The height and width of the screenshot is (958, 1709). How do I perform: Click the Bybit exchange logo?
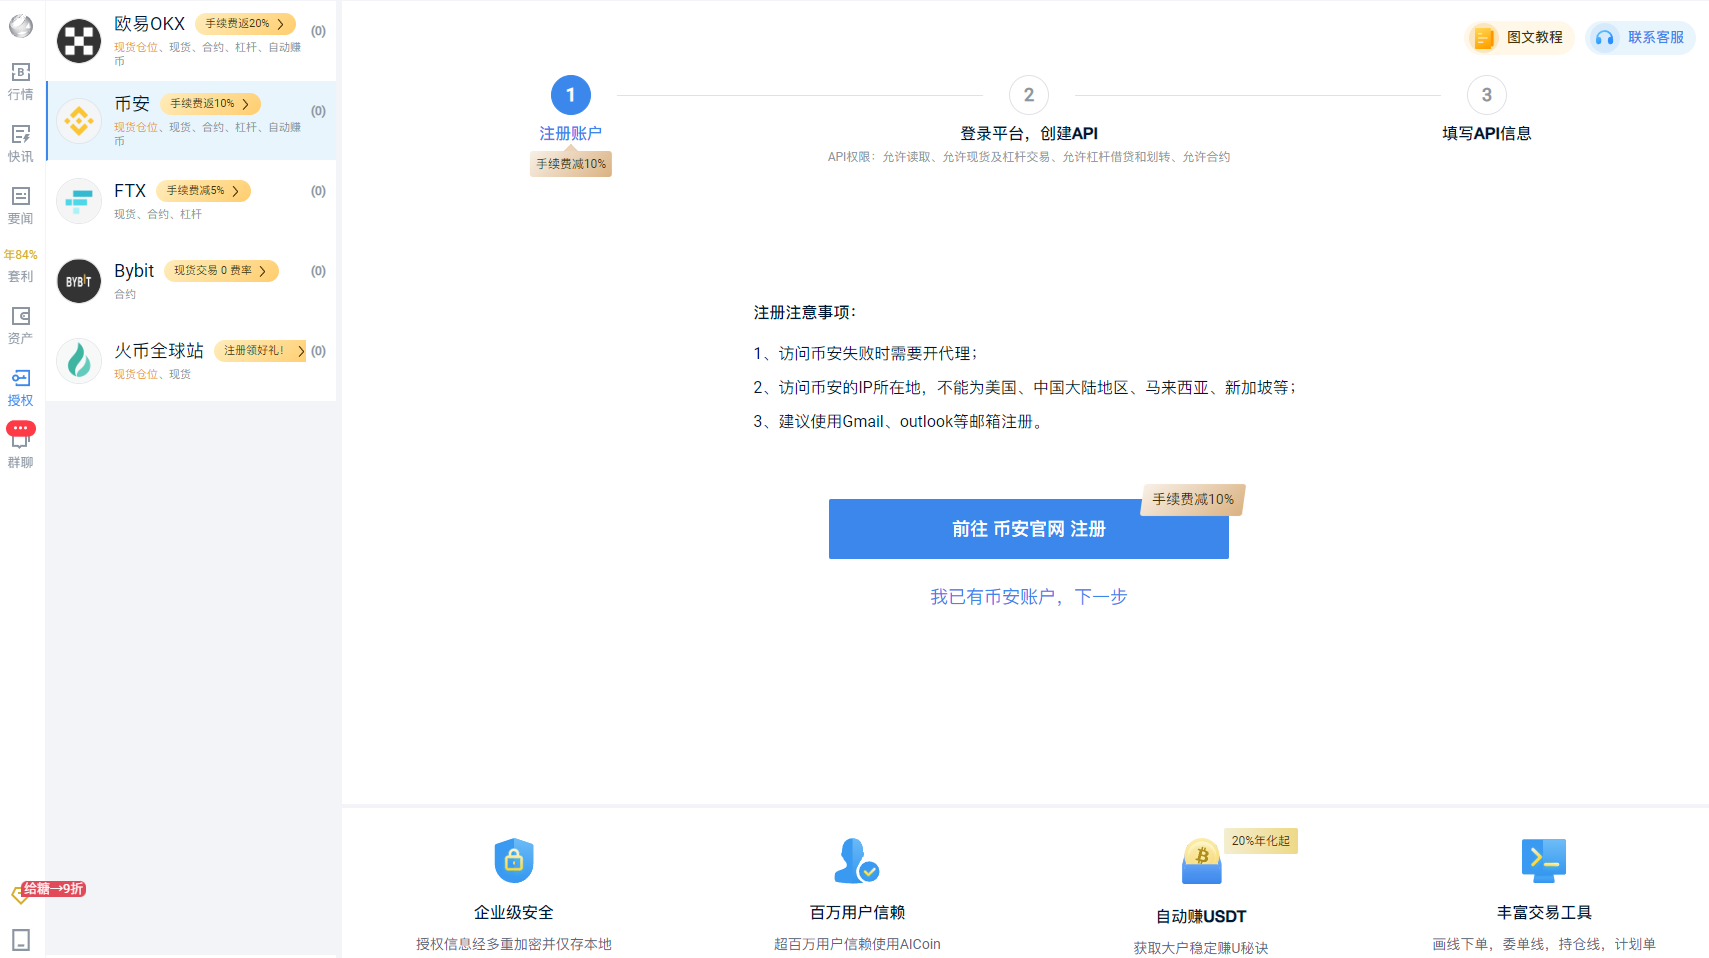[79, 281]
